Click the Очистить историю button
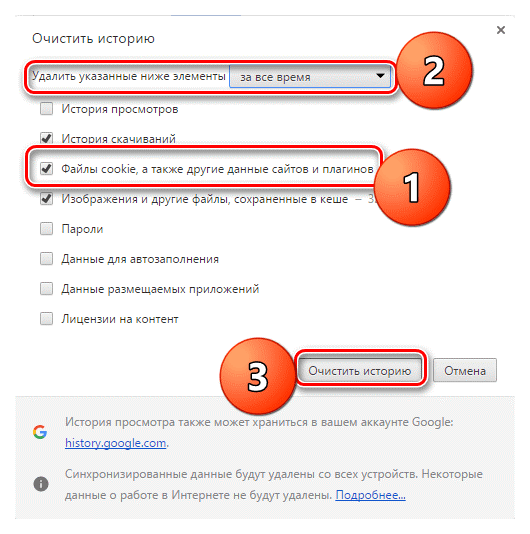 (360, 370)
